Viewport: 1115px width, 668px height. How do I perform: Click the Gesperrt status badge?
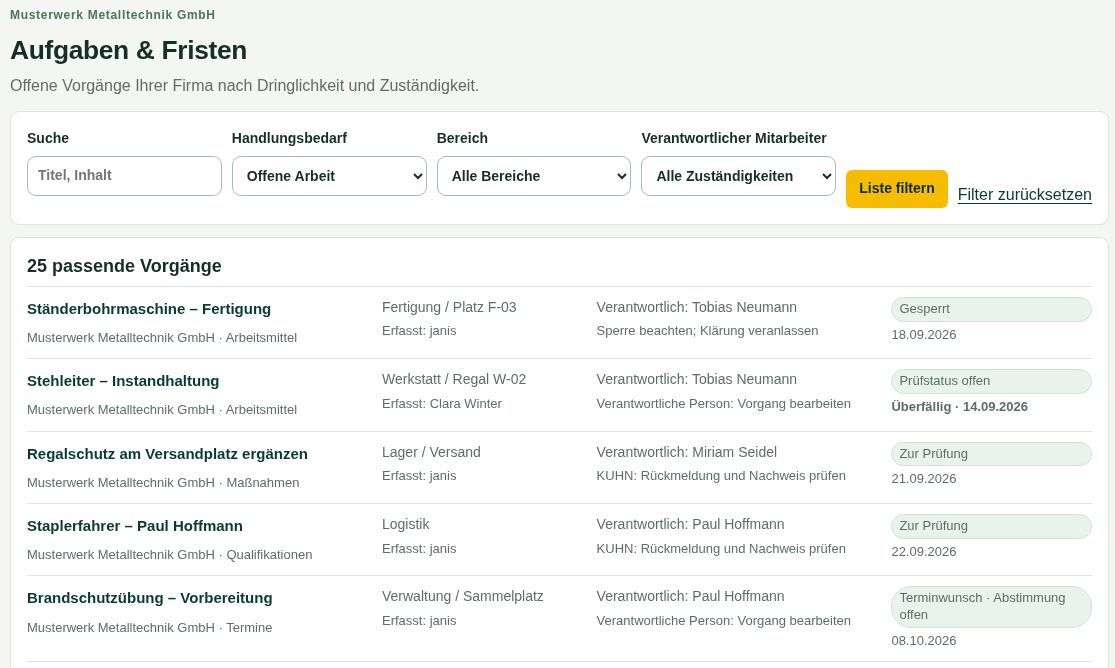991,309
